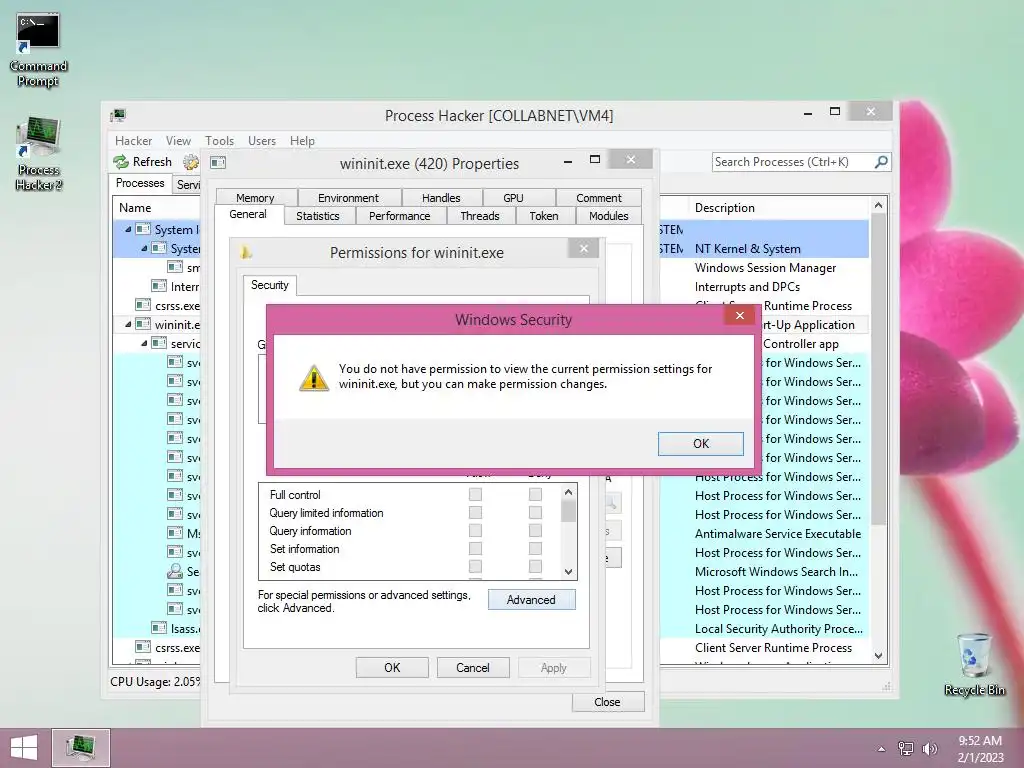This screenshot has height=768, width=1024.
Task: Switch to the Threads tab
Action: [x=480, y=216]
